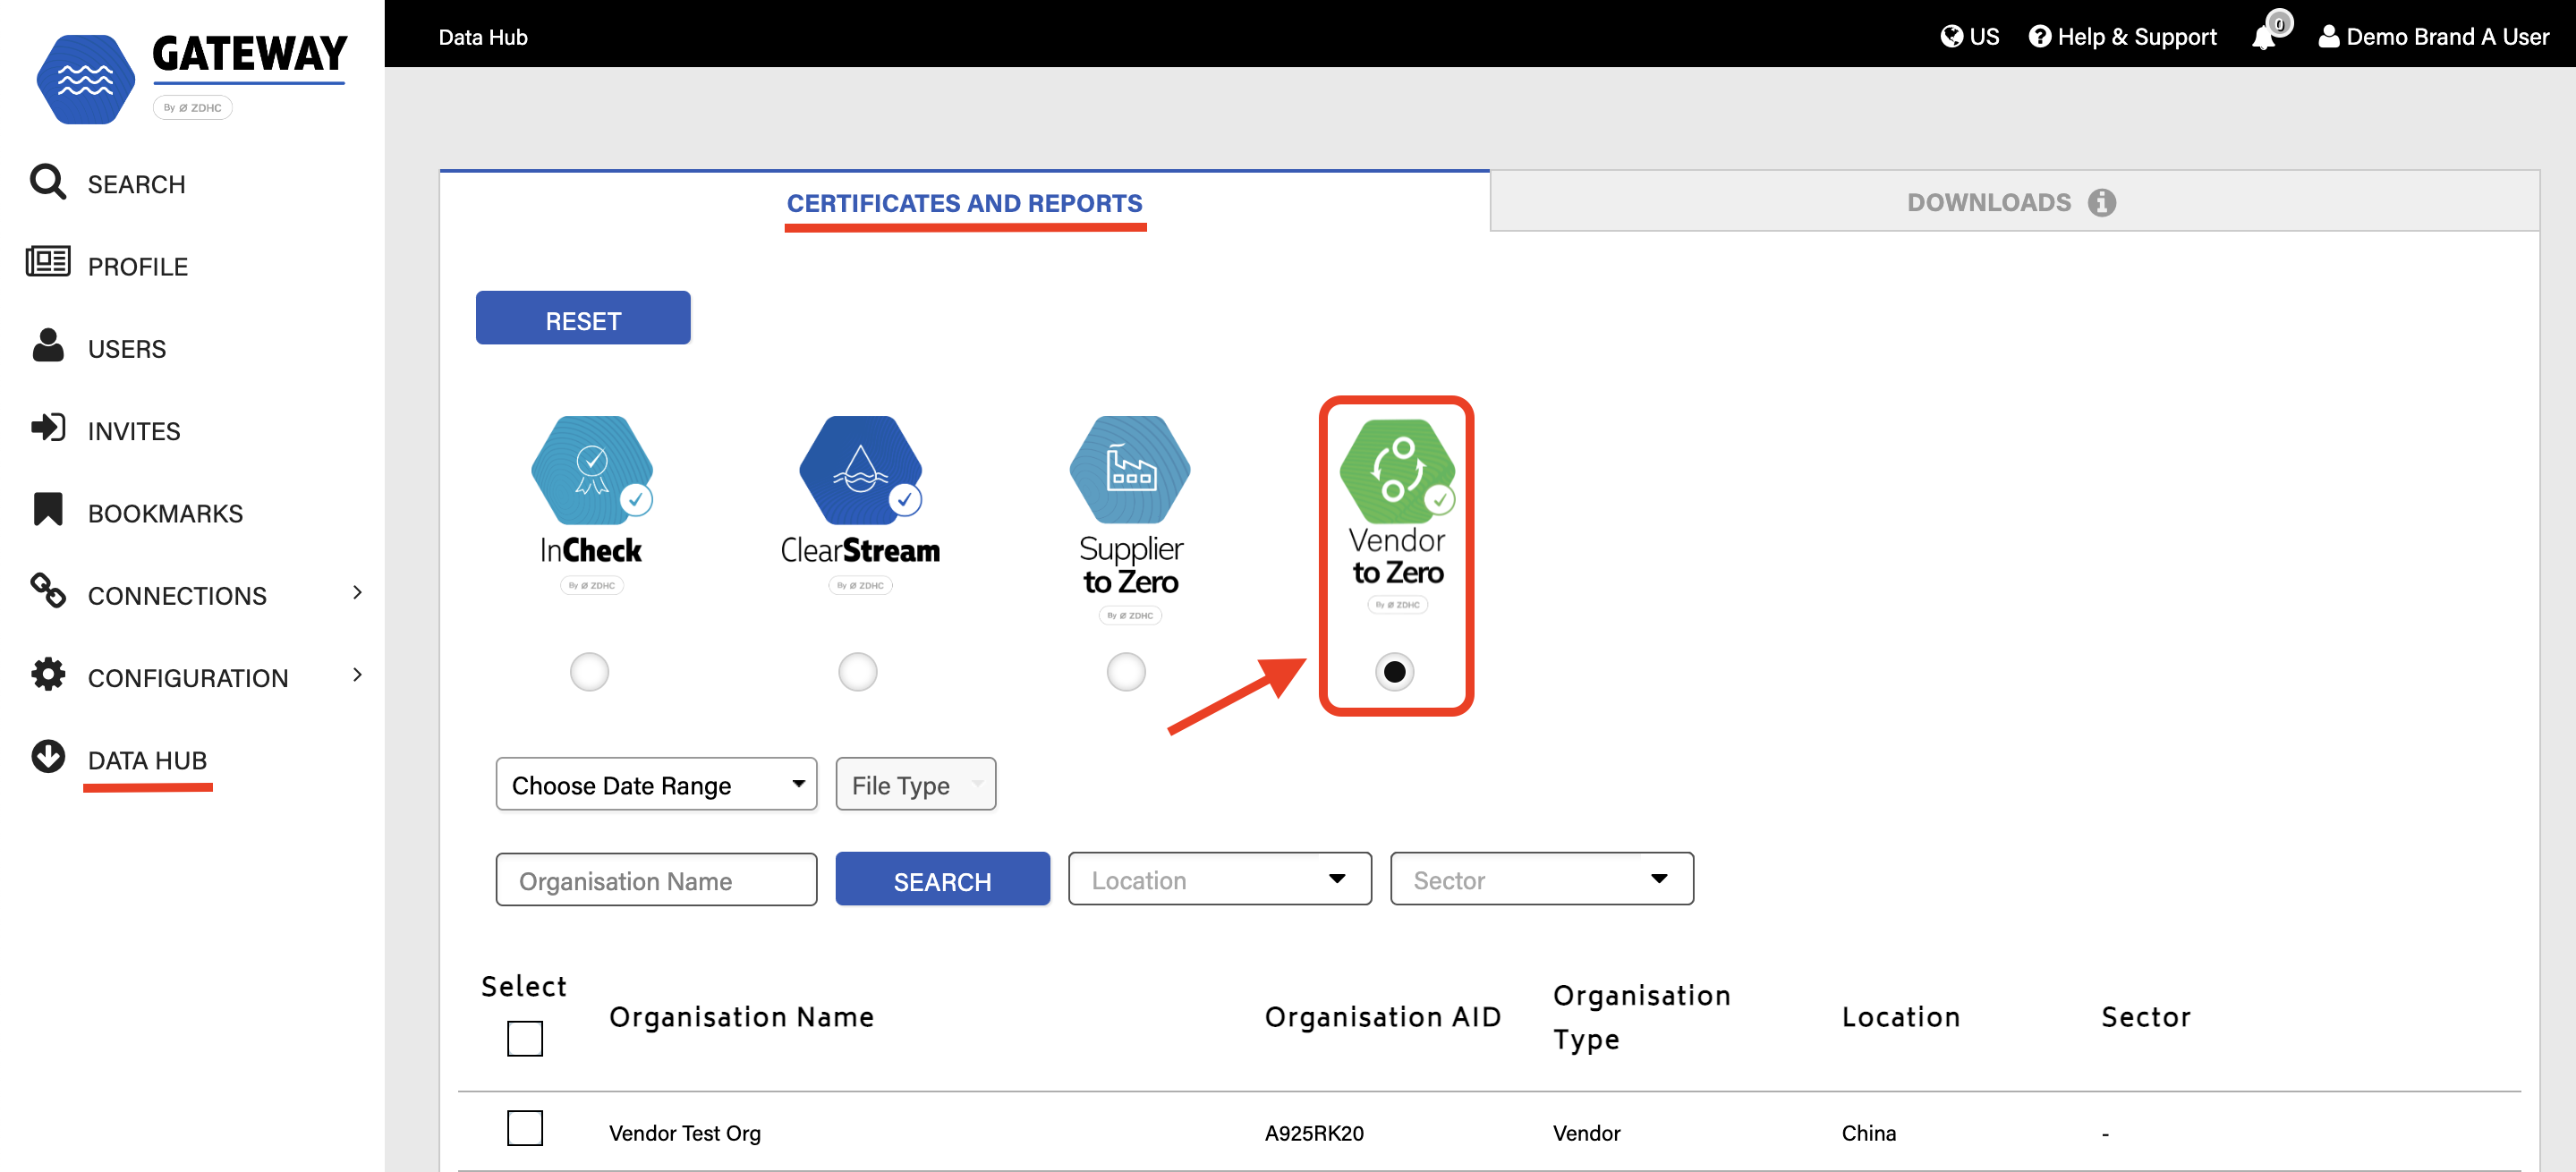This screenshot has height=1172, width=2576.
Task: Open DATA HUB in the sidebar menu
Action: click(147, 760)
